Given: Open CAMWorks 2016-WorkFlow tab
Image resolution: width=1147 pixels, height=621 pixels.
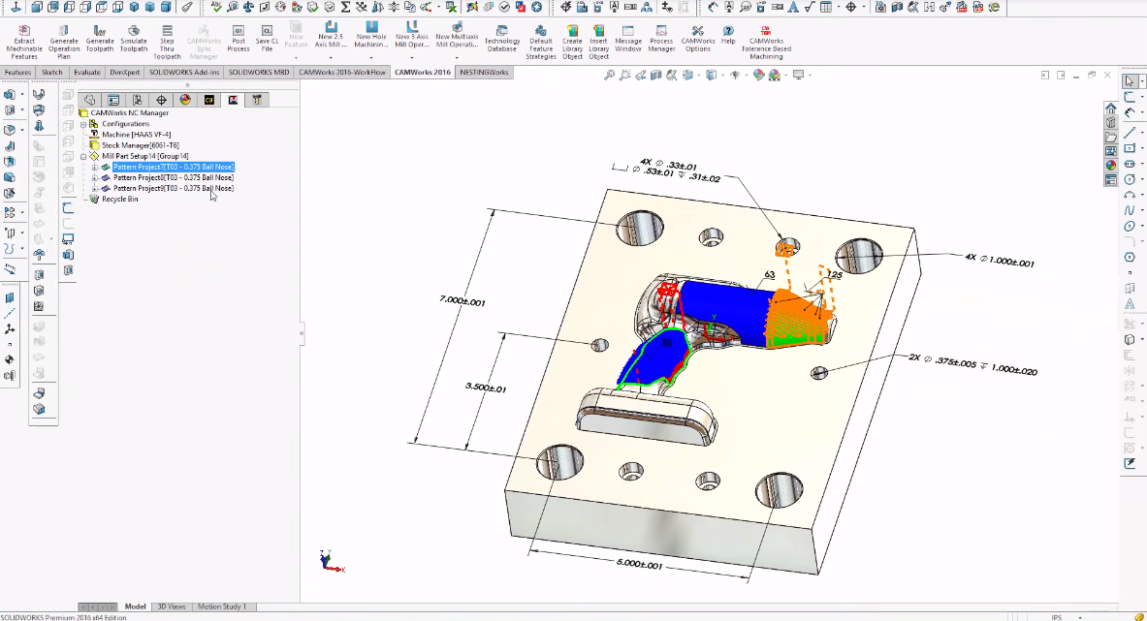Looking at the screenshot, I should (342, 72).
